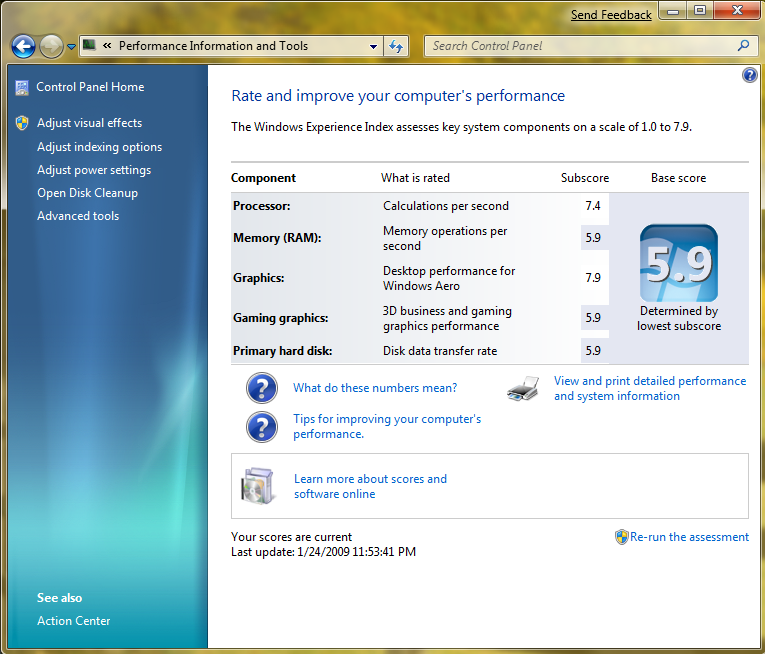Click Re-run the assessment
The width and height of the screenshot is (765, 654).
(x=689, y=537)
